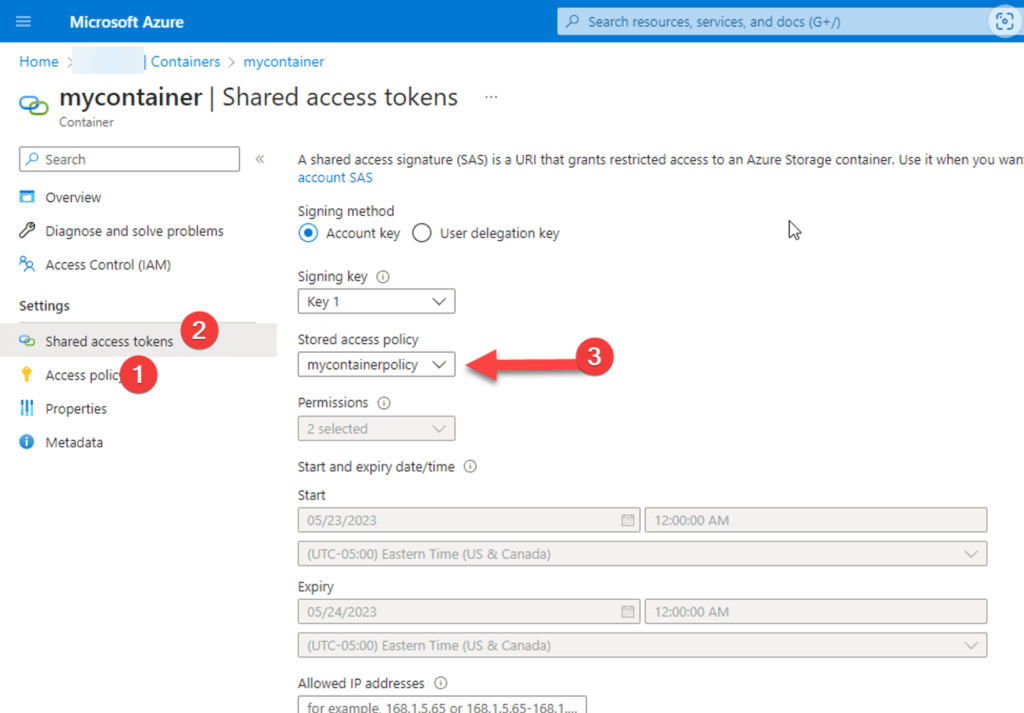
Task: Open the account SAS link
Action: pos(335,178)
